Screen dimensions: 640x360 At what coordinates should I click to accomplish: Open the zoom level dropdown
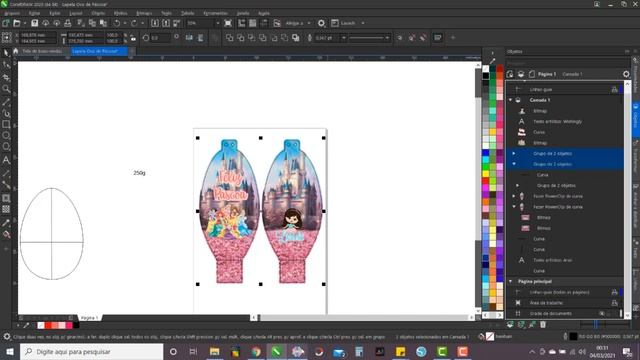point(218,23)
